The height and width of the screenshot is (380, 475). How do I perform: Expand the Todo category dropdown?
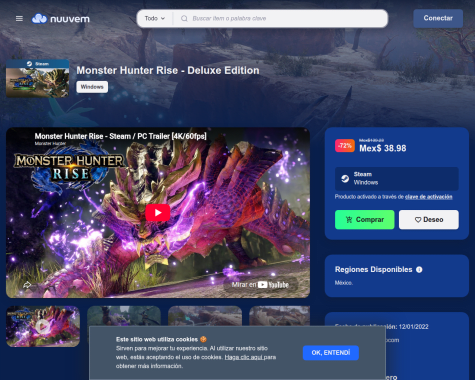pos(155,18)
